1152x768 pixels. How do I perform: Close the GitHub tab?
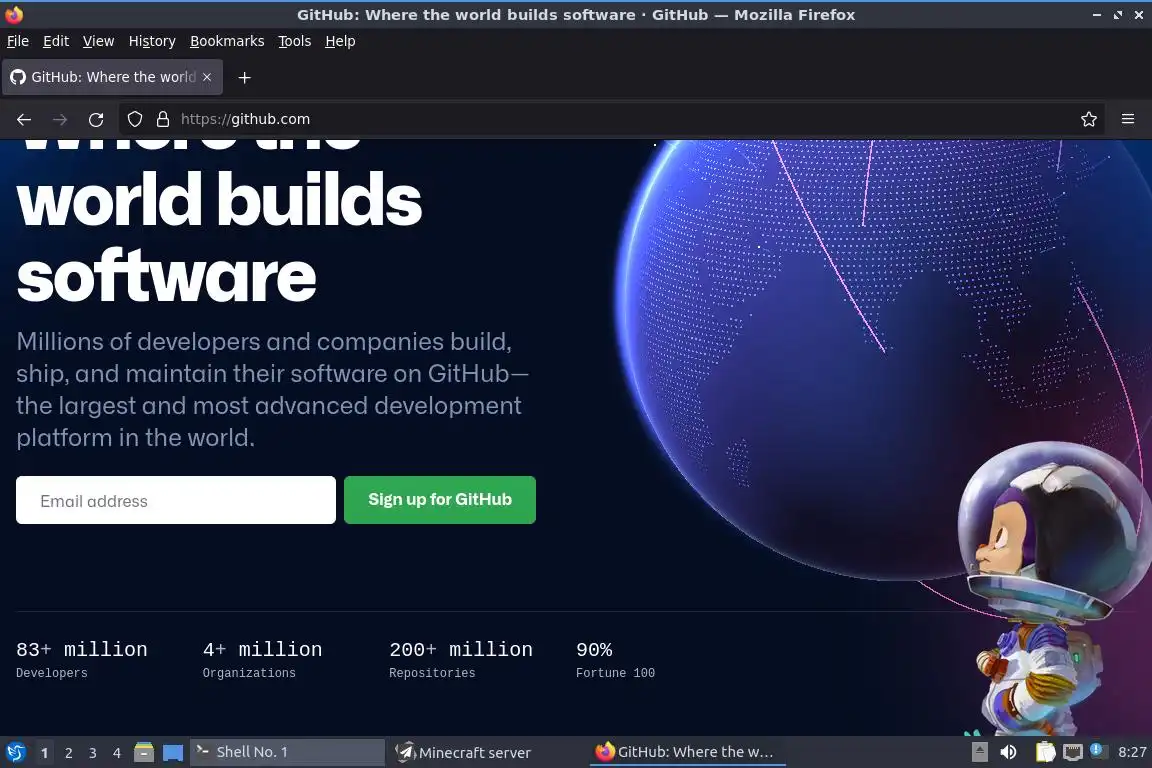coord(207,76)
